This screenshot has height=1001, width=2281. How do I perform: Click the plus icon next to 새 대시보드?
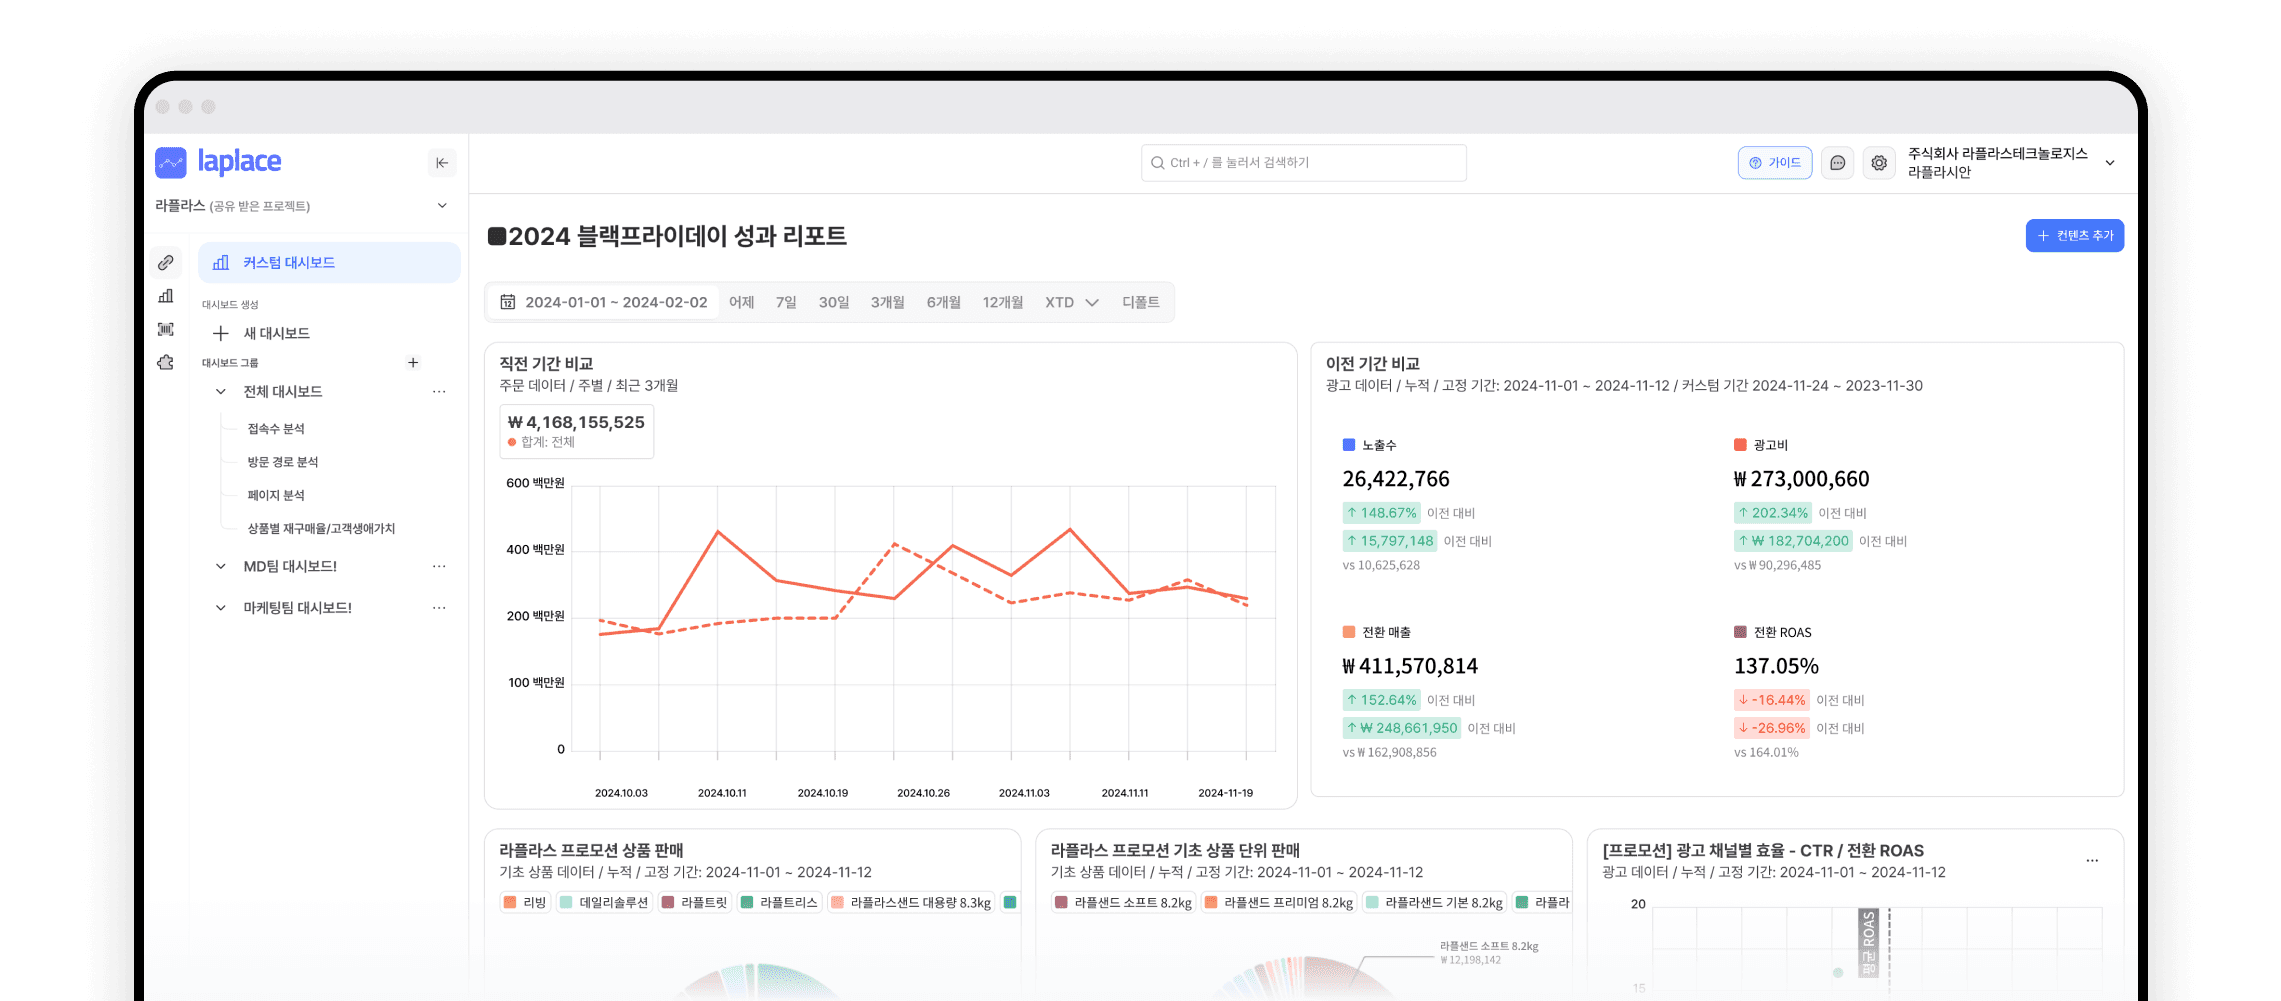(x=221, y=333)
